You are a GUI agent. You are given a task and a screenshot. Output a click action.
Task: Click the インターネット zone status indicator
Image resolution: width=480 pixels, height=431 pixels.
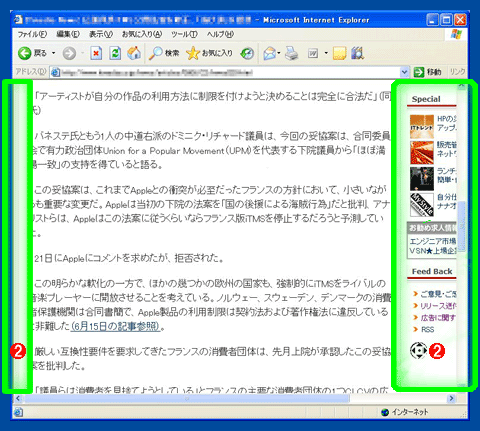click(x=405, y=412)
